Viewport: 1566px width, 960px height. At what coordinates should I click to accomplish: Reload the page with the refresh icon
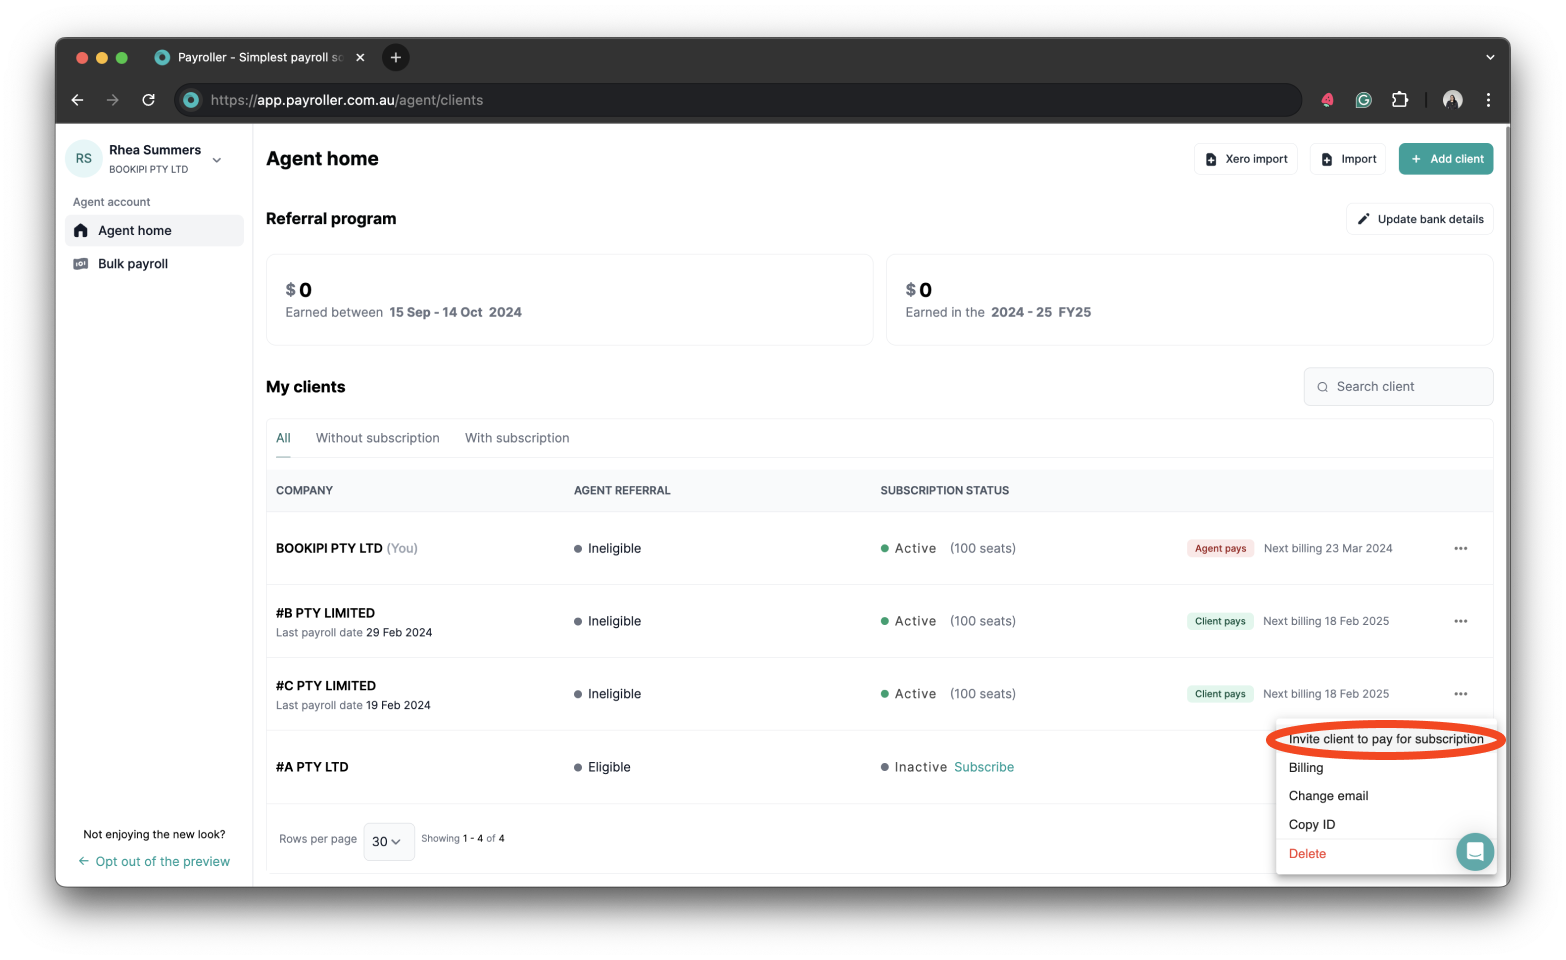(x=148, y=100)
